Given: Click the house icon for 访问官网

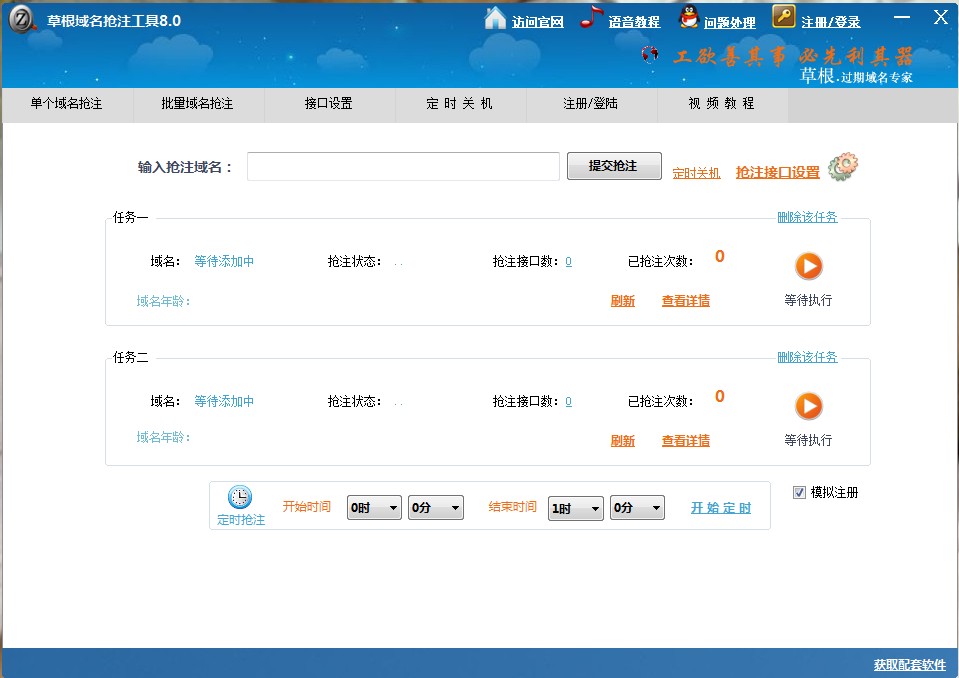Looking at the screenshot, I should click(x=495, y=19).
